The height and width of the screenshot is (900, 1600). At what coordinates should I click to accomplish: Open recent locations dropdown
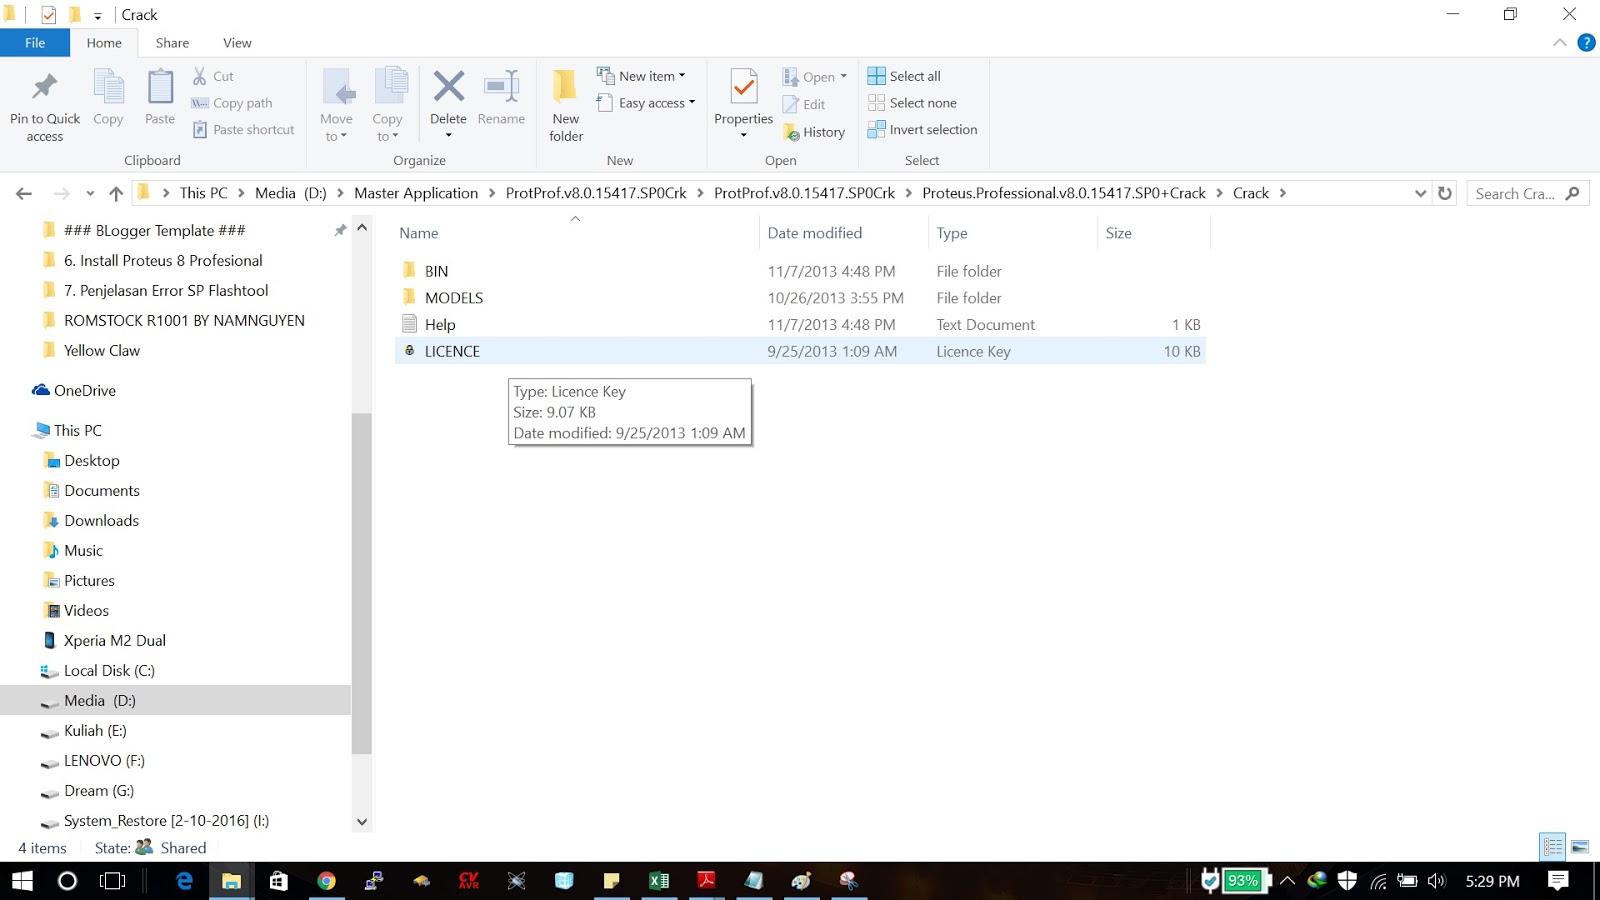click(90, 193)
